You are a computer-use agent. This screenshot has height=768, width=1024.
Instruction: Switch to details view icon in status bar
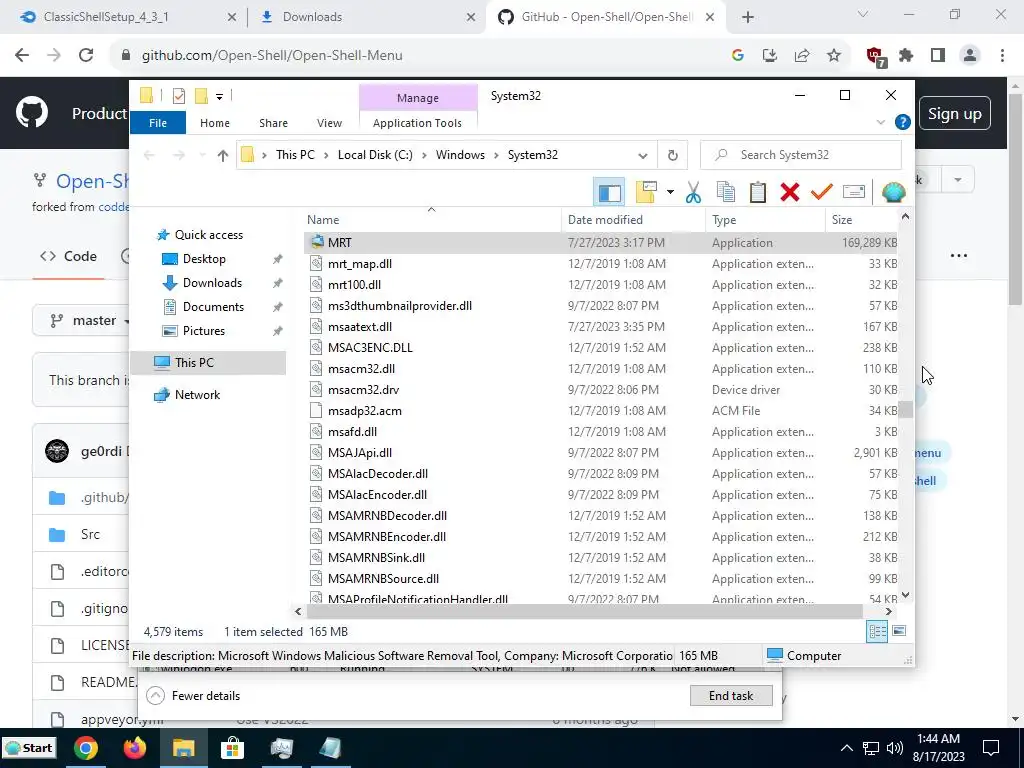click(877, 631)
